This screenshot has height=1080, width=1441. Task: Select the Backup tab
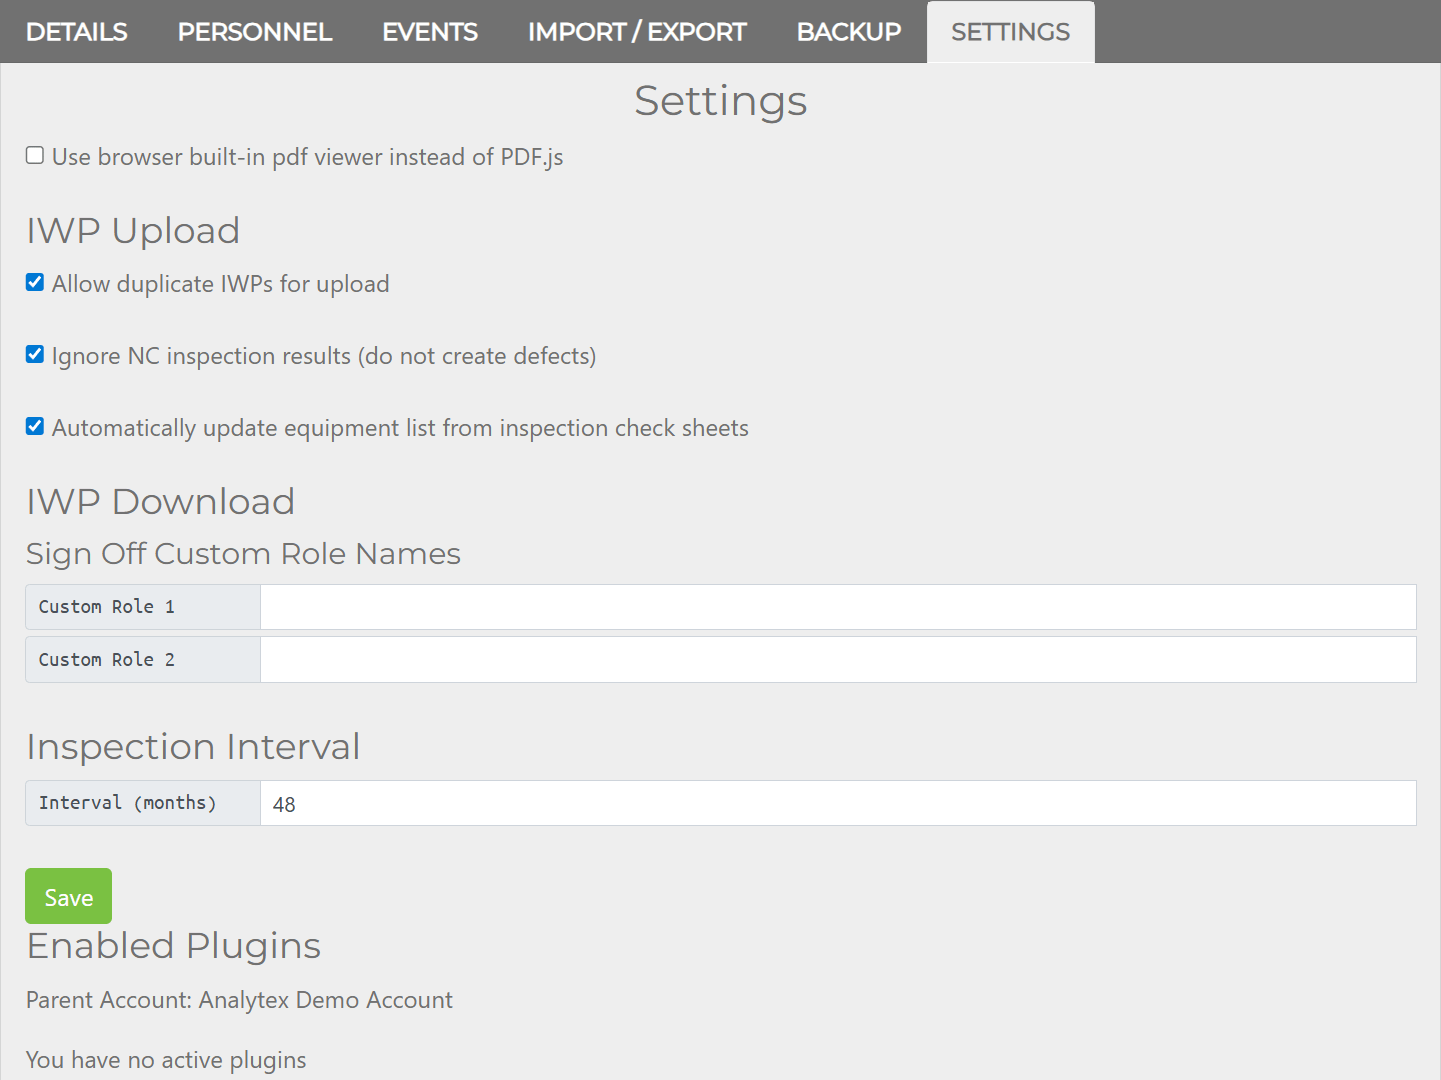coord(849,32)
